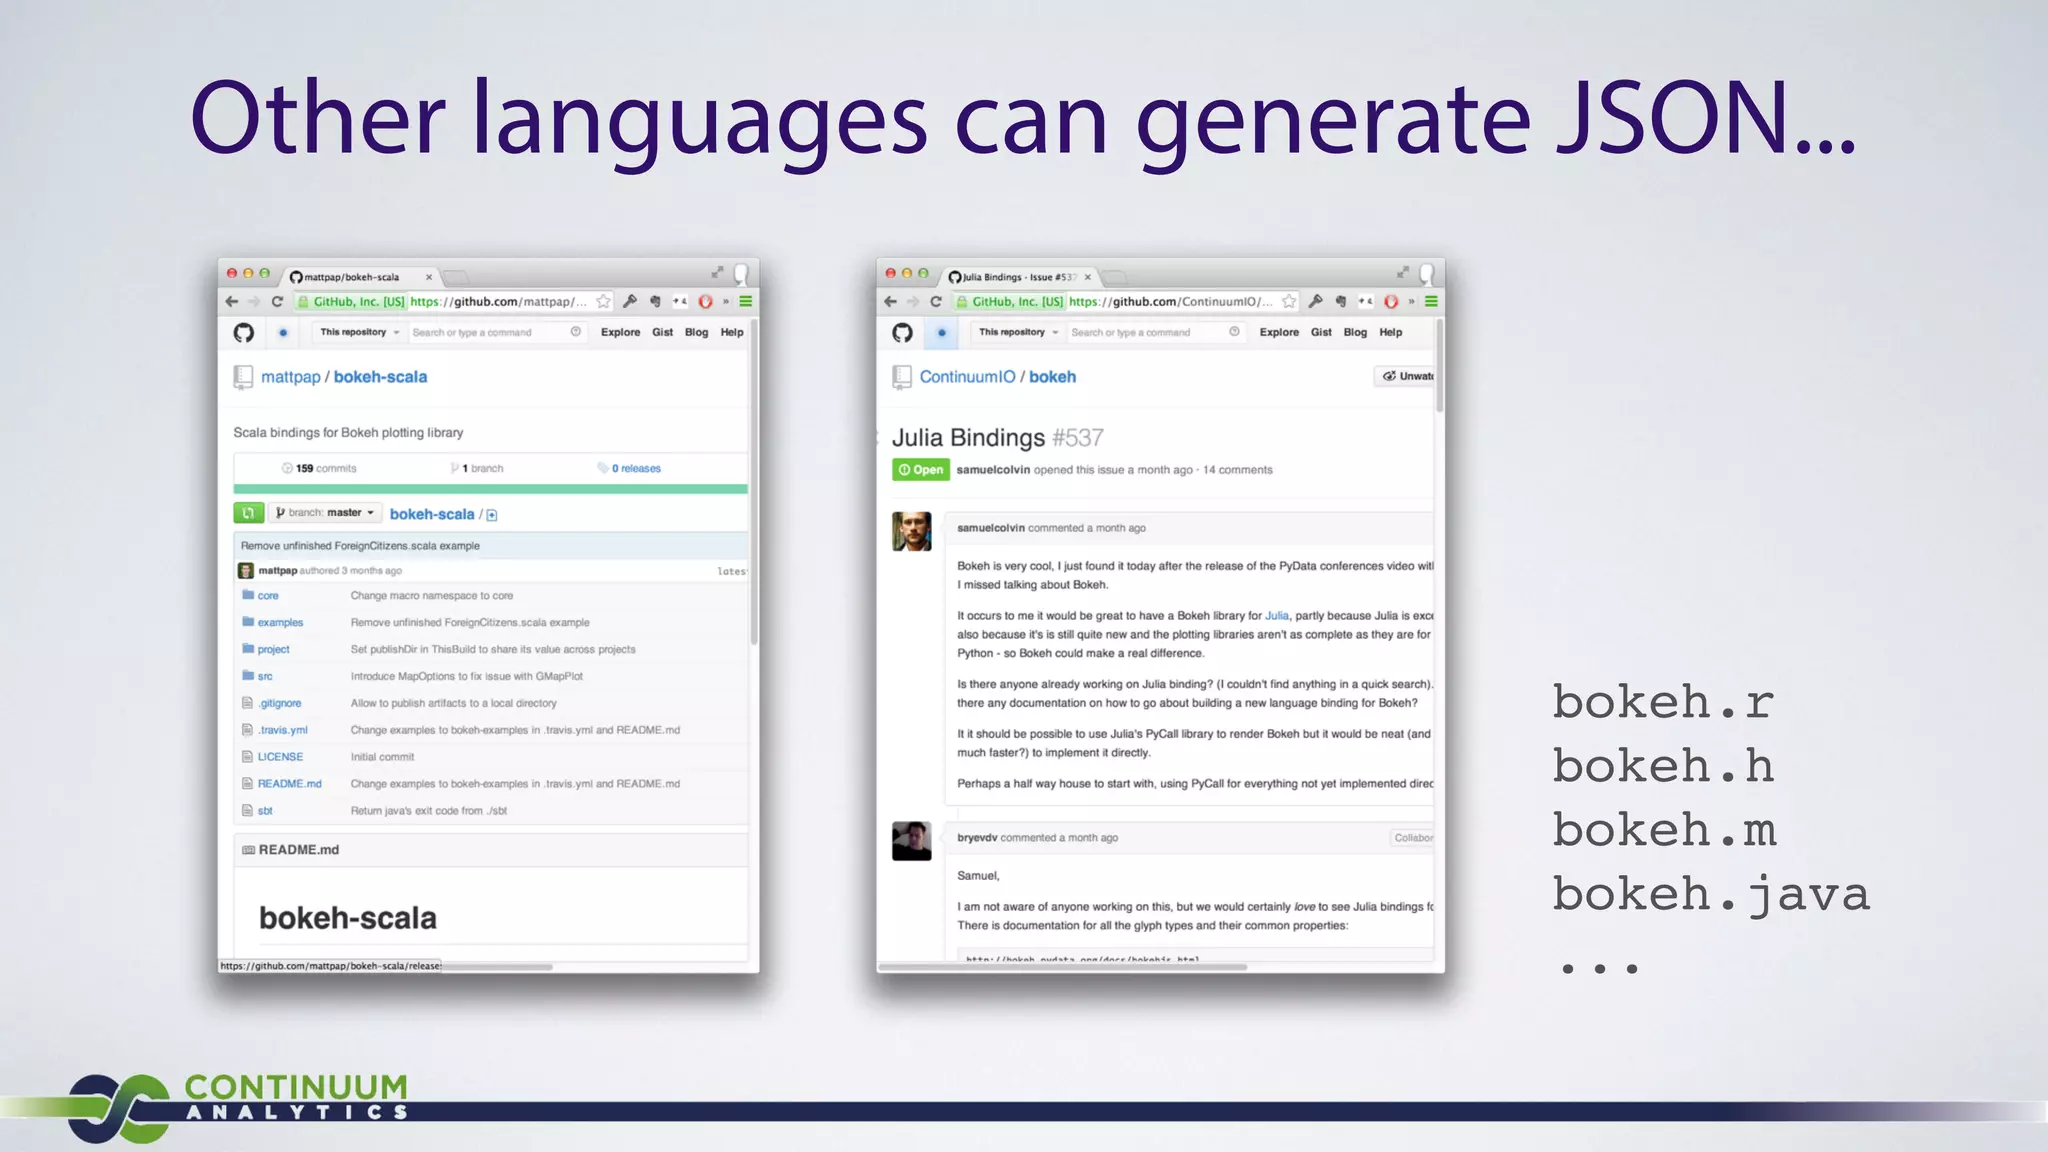Click the Julia link in the issue comment
The image size is (2048, 1152).
[x=1277, y=616]
